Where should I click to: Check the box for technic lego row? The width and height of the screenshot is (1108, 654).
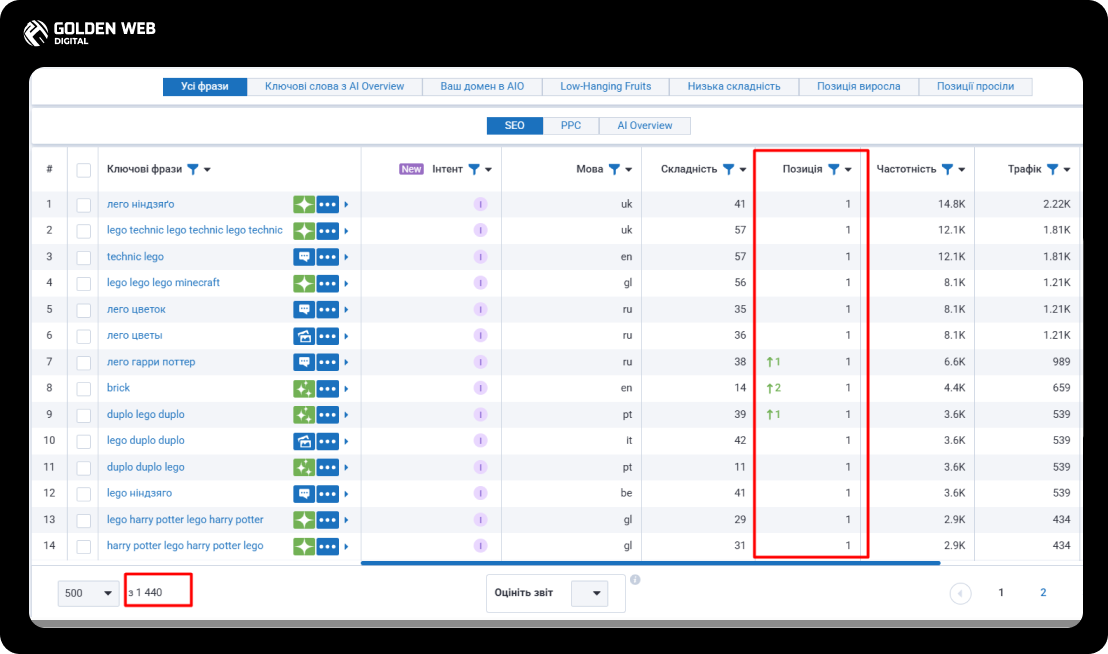coord(83,258)
